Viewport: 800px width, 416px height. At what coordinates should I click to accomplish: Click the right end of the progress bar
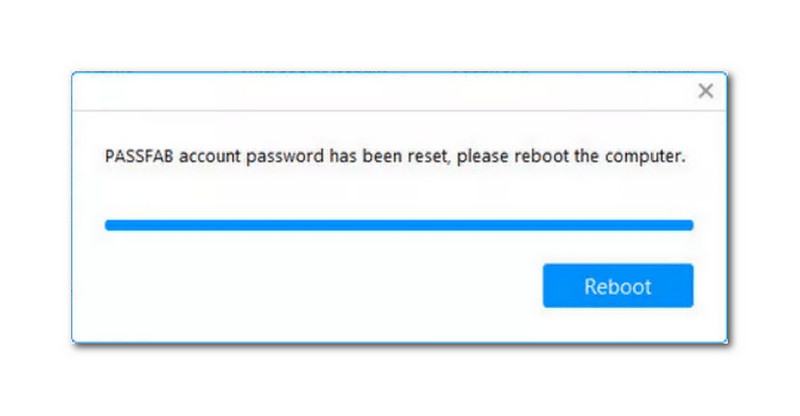pyautogui.click(x=686, y=226)
